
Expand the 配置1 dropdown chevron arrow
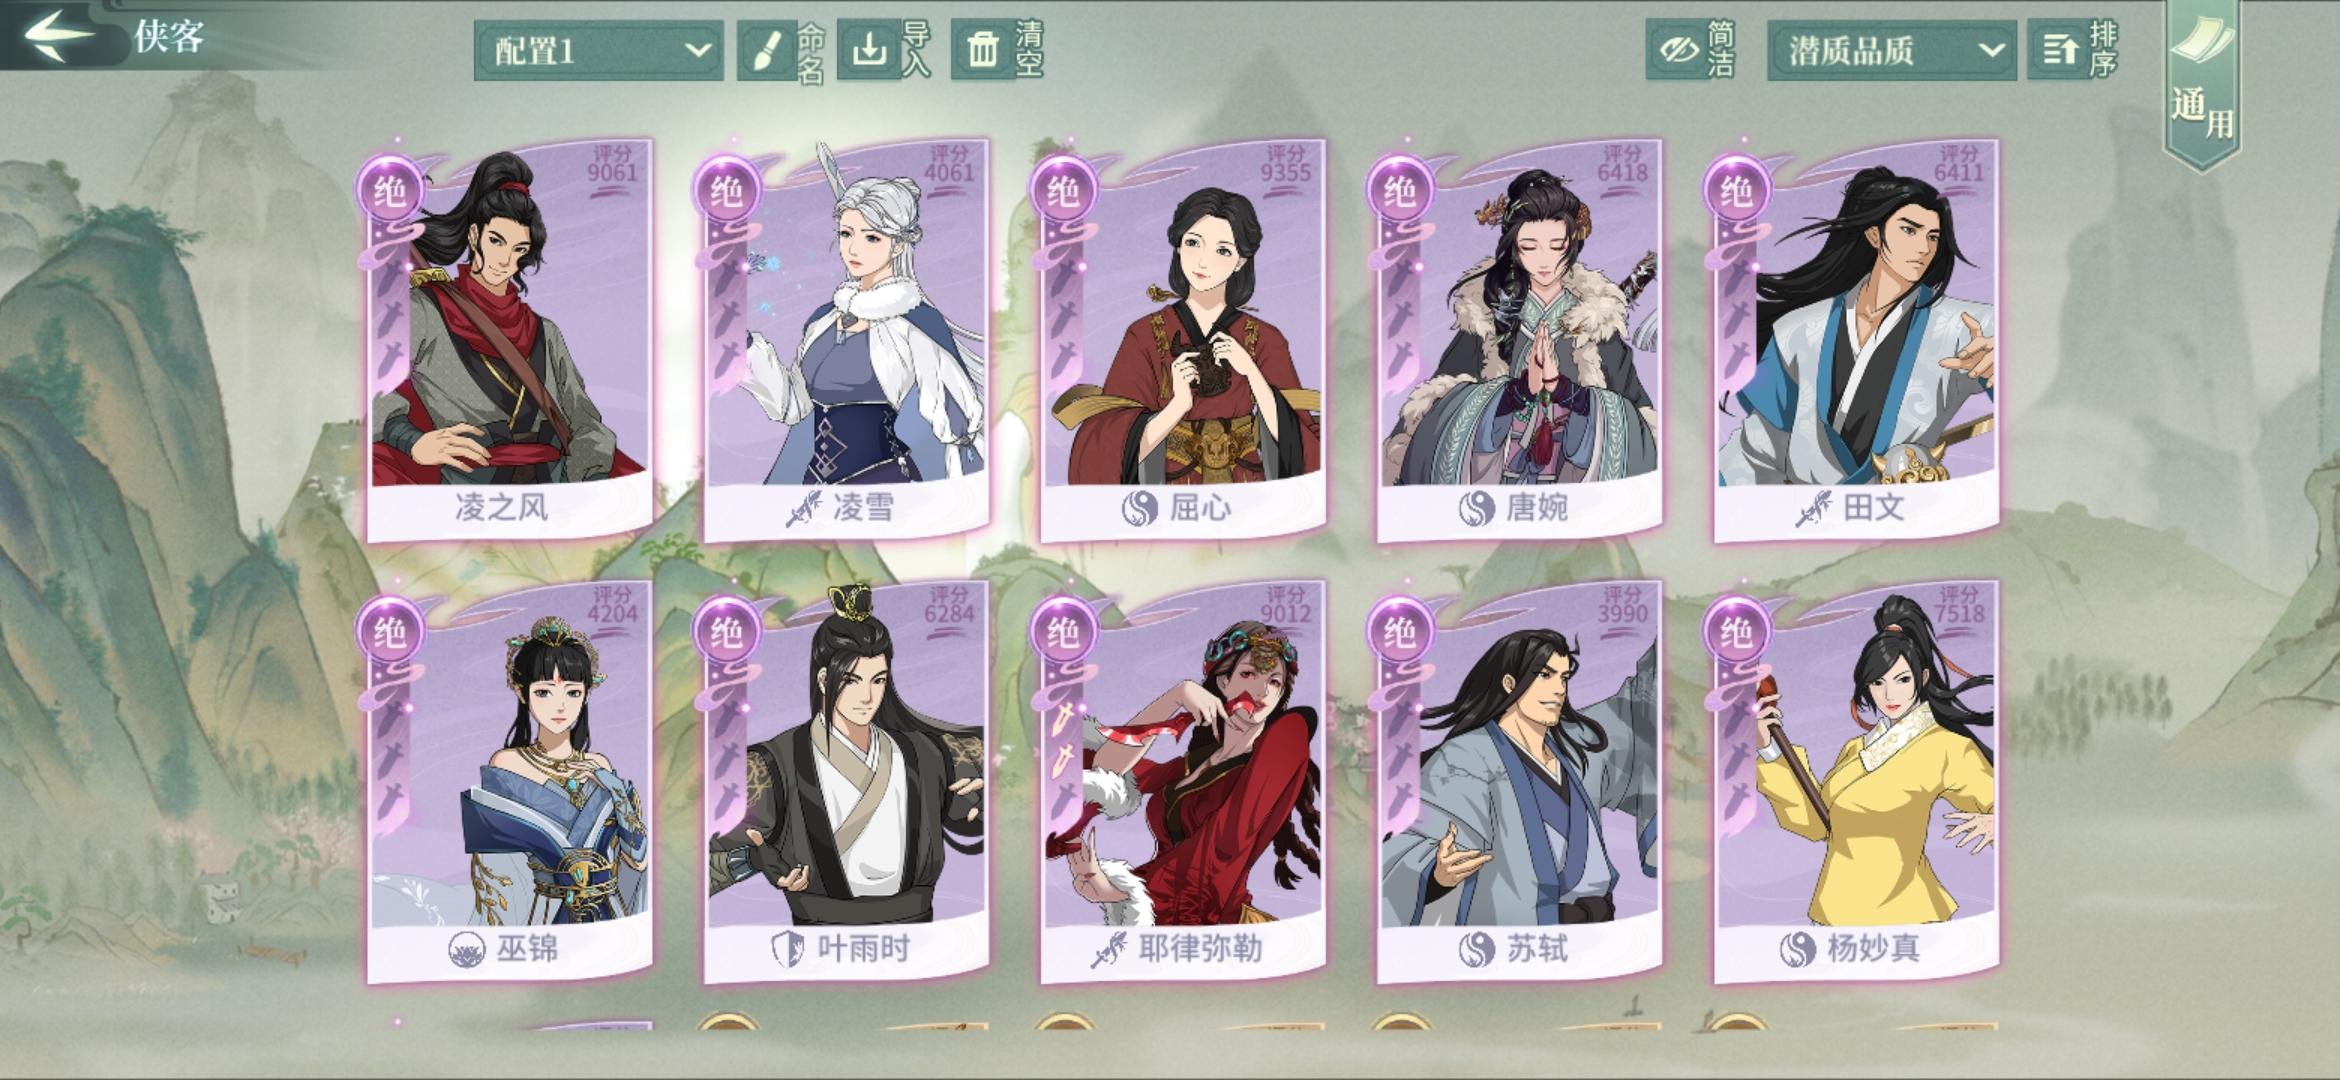(x=697, y=50)
